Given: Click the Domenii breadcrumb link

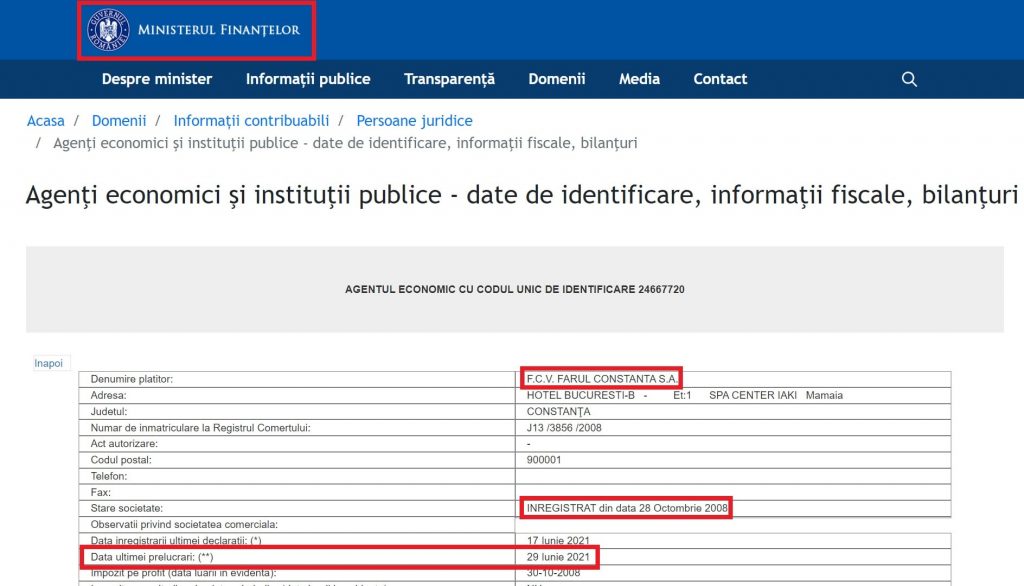Looking at the screenshot, I should pyautogui.click(x=119, y=121).
